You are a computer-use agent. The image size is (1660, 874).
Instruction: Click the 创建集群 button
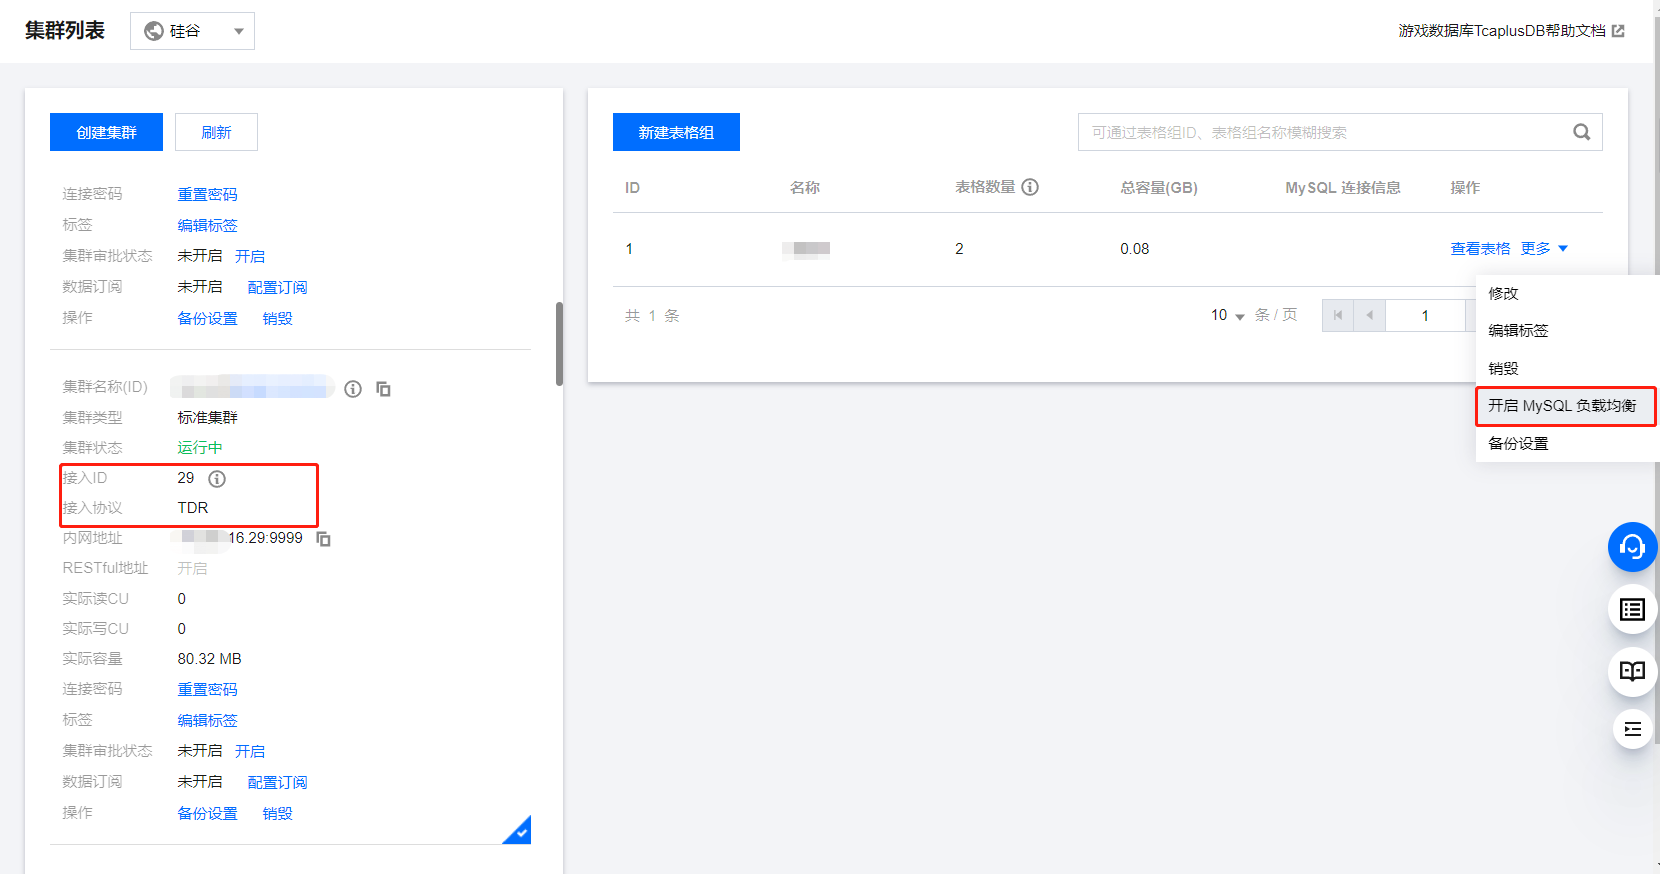pos(106,132)
